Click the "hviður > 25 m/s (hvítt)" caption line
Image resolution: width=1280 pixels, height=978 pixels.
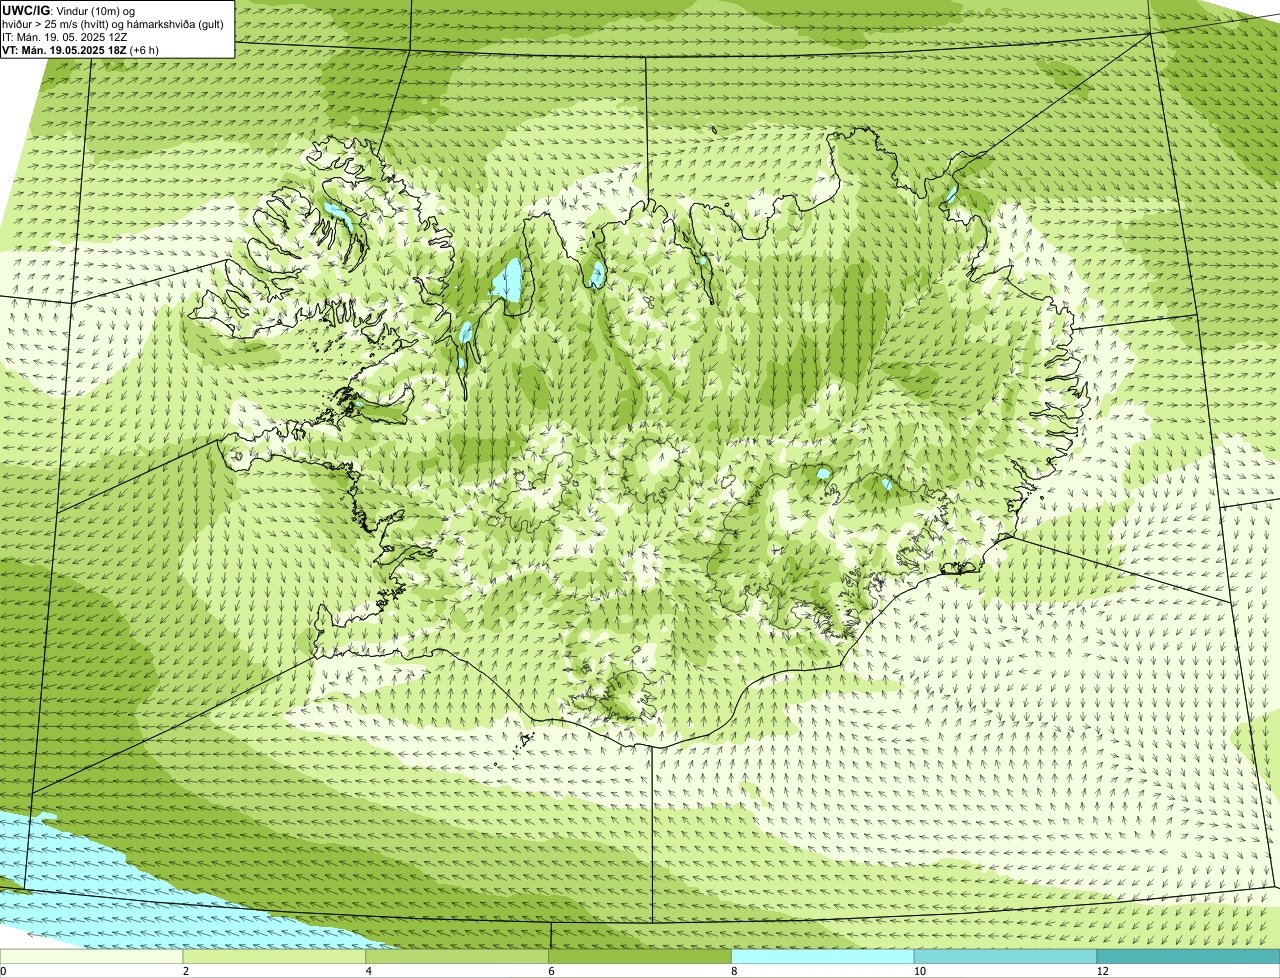pos(113,23)
